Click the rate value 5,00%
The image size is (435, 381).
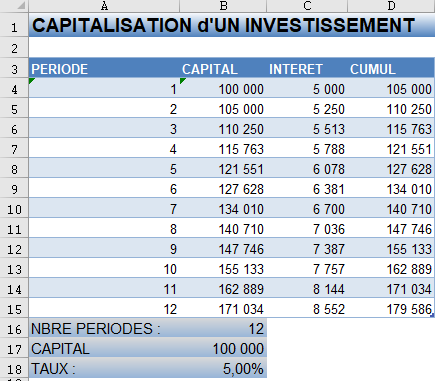pyautogui.click(x=223, y=369)
